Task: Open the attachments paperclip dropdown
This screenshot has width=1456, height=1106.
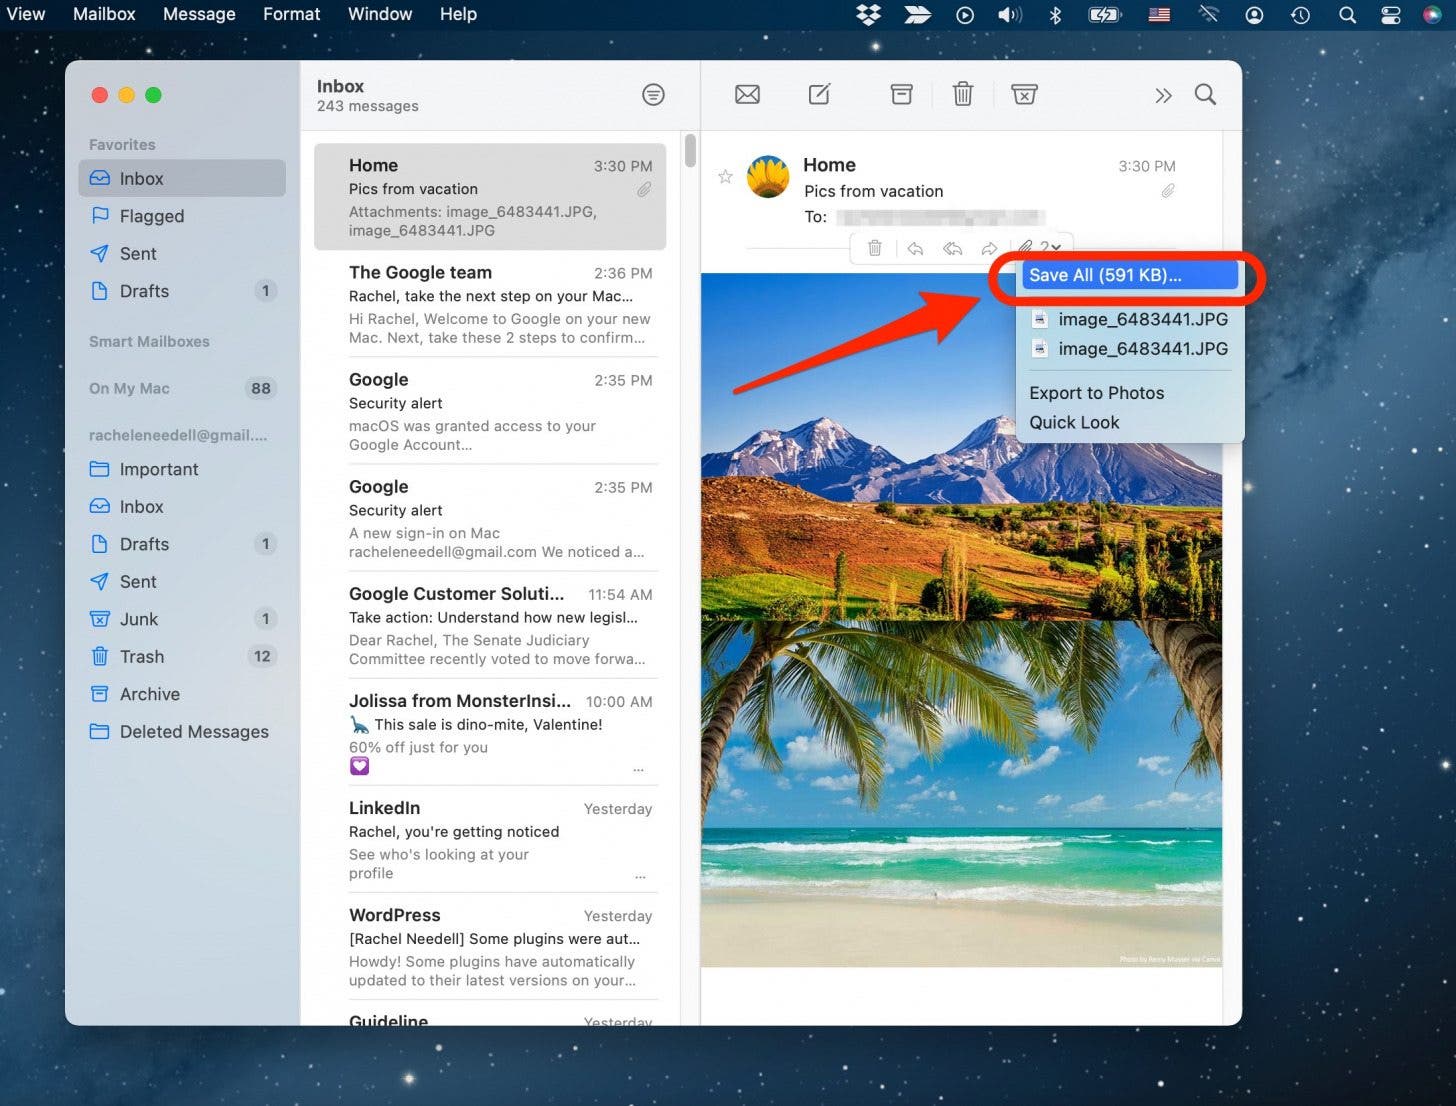Action: [x=1039, y=247]
